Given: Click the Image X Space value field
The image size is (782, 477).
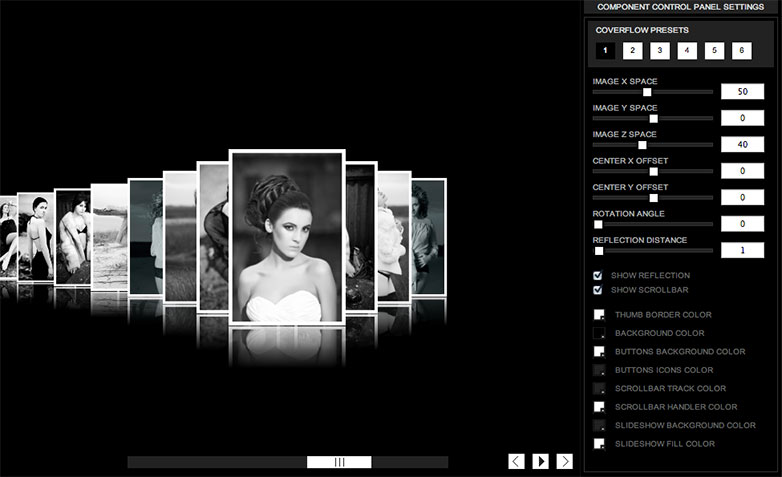Looking at the screenshot, I should click(742, 91).
